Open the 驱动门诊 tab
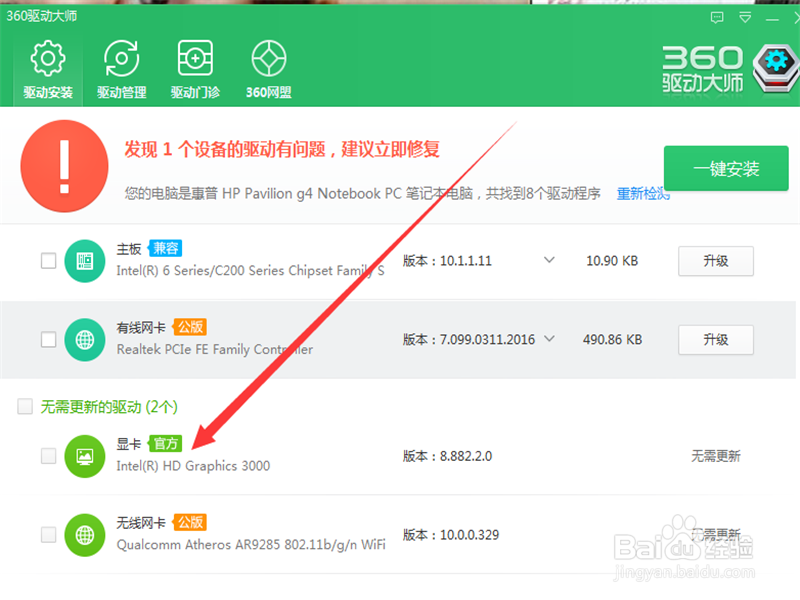The image size is (800, 600). click(195, 70)
